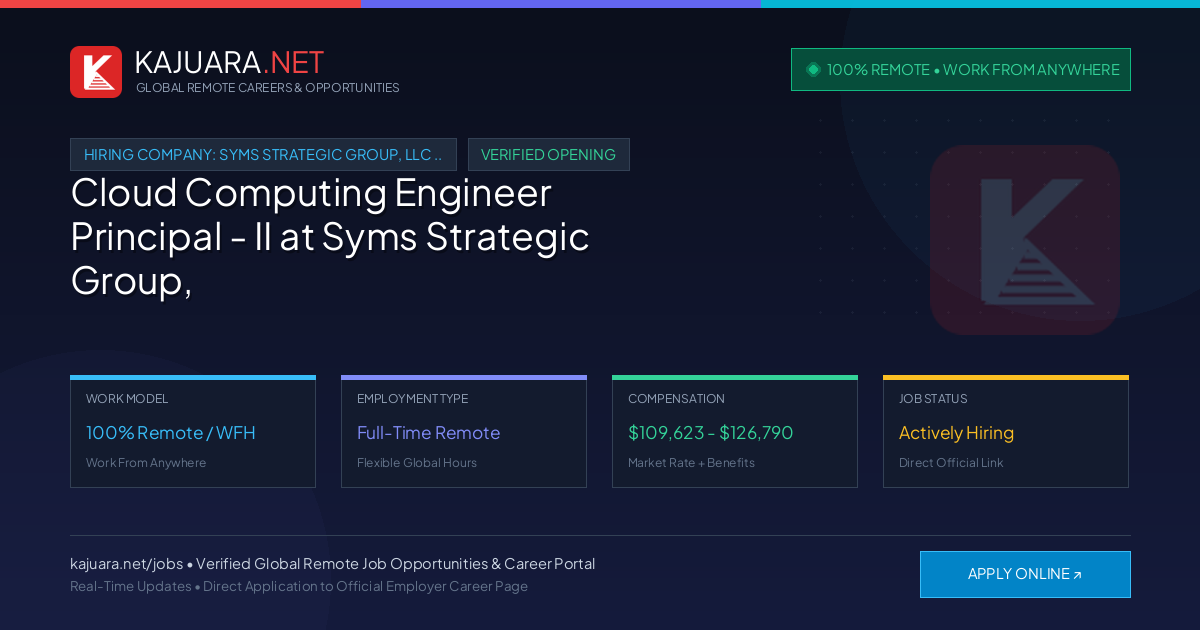
Task: Click the JOB STATUS label
Action: point(933,399)
